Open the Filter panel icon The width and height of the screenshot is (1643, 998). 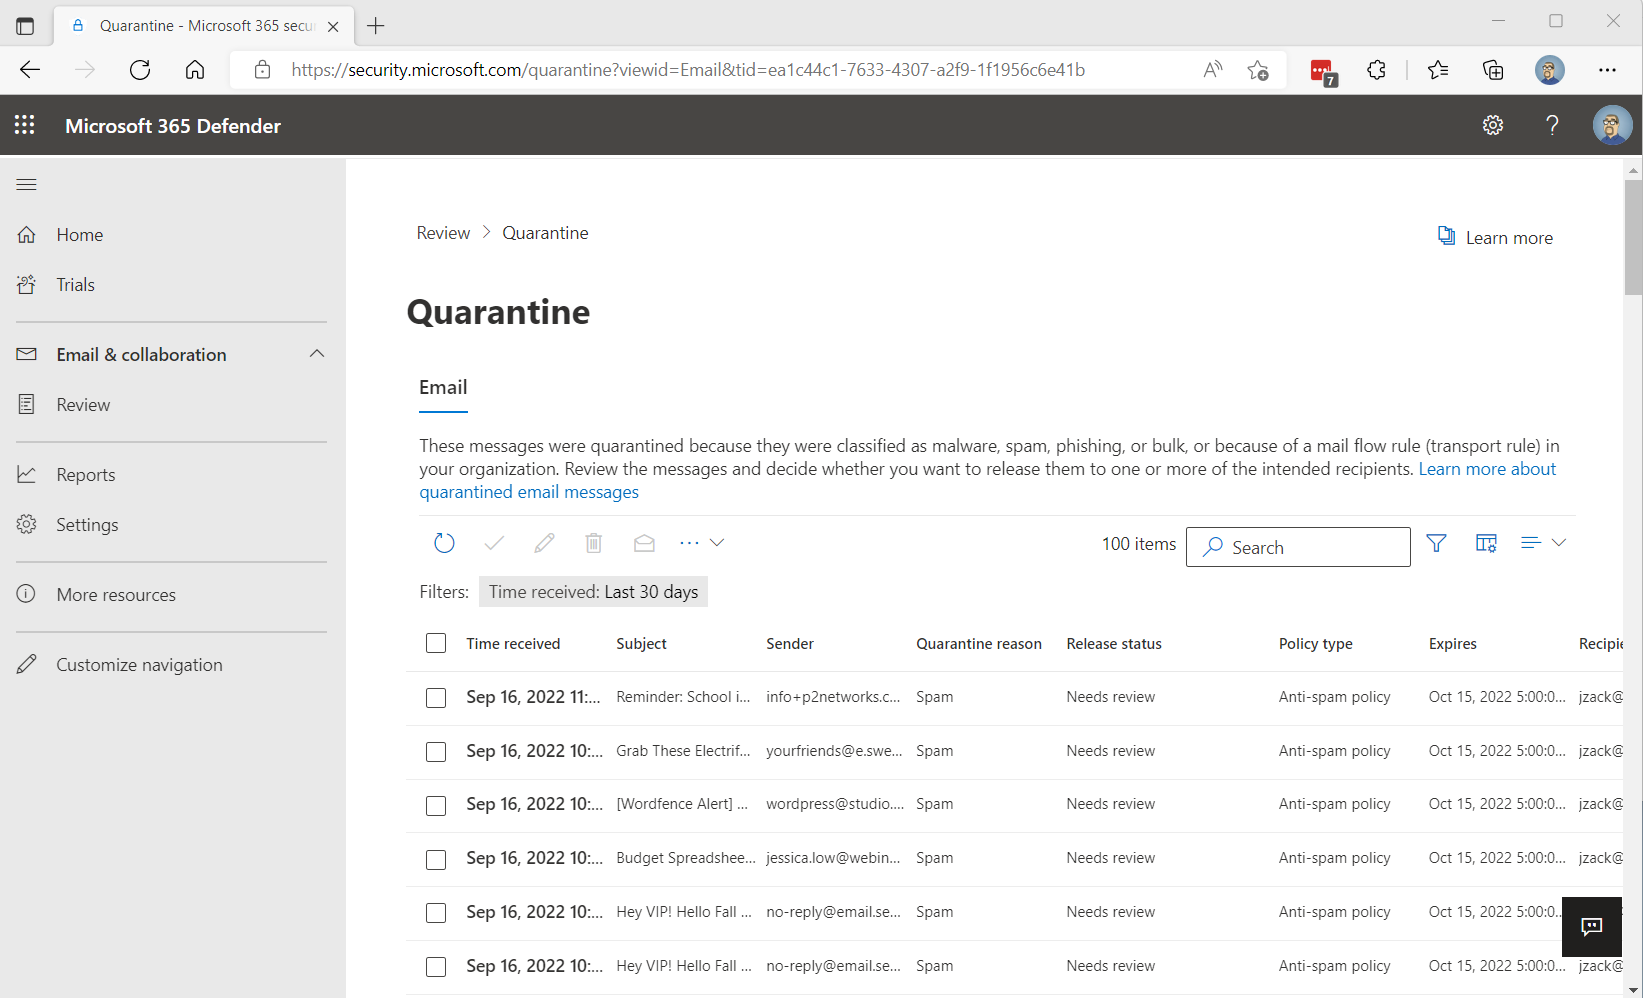pyautogui.click(x=1436, y=542)
